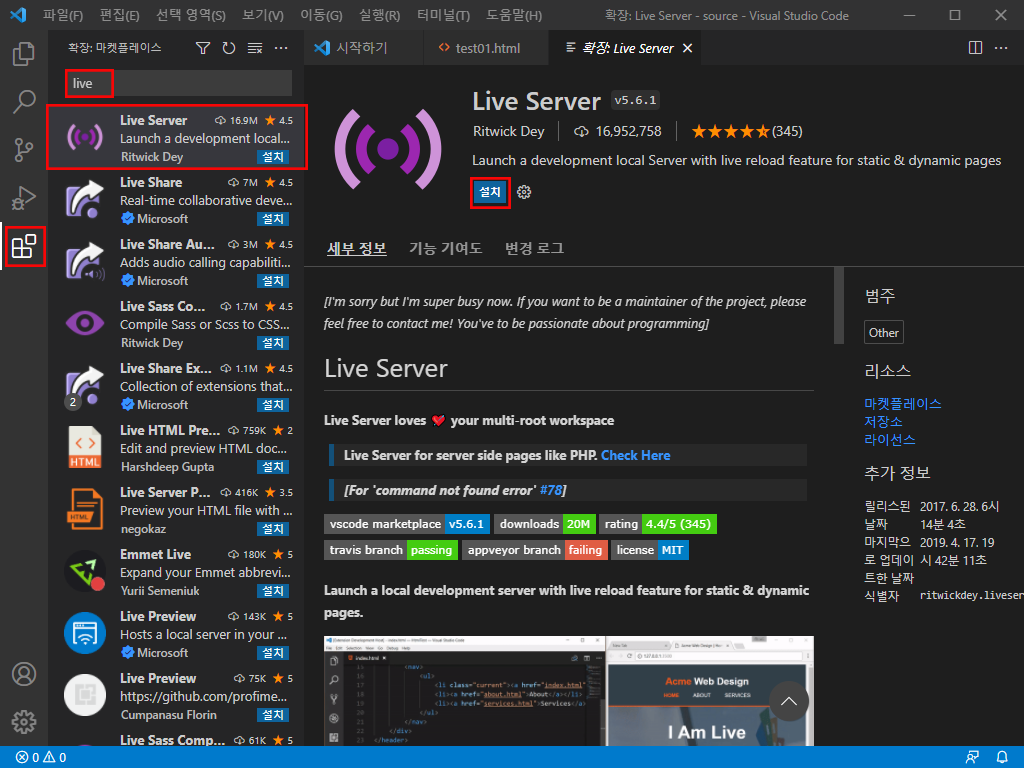1024x768 pixels.
Task: Click the errors and warnings status item
Action: tap(41, 758)
